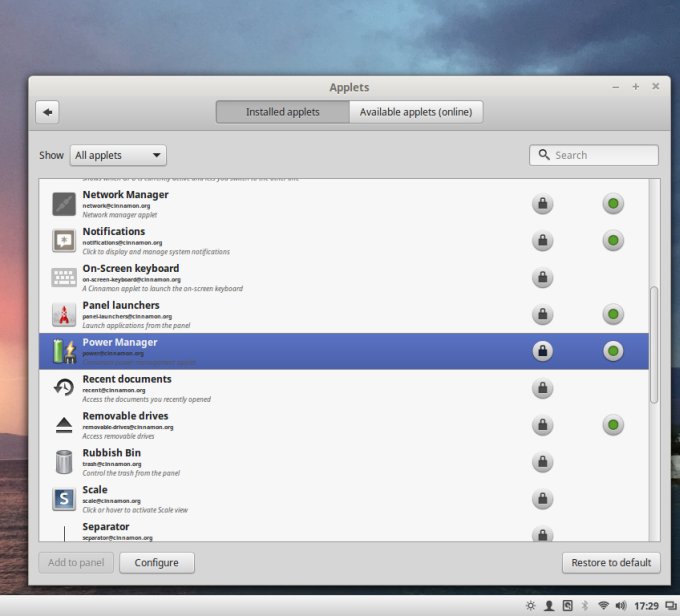Select the Notifications row title
Image resolution: width=680 pixels, height=616 pixels.
pyautogui.click(x=114, y=231)
